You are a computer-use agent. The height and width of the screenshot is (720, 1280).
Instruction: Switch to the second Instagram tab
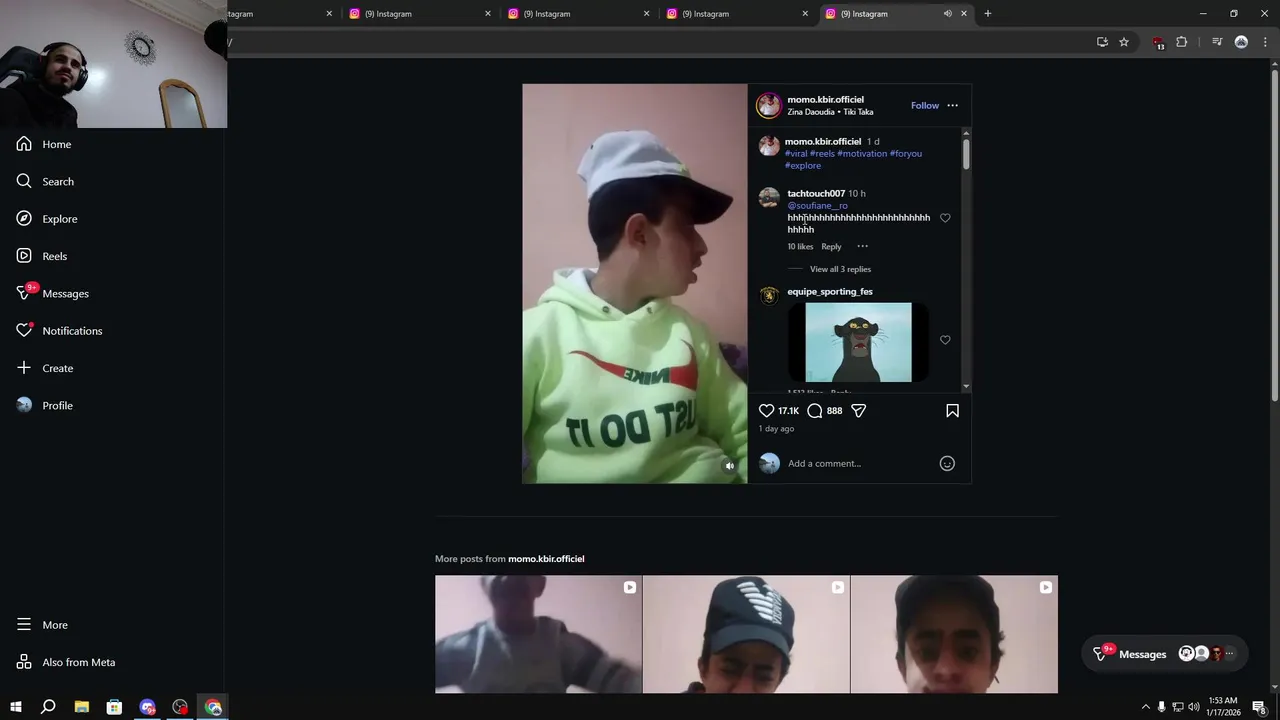[420, 14]
